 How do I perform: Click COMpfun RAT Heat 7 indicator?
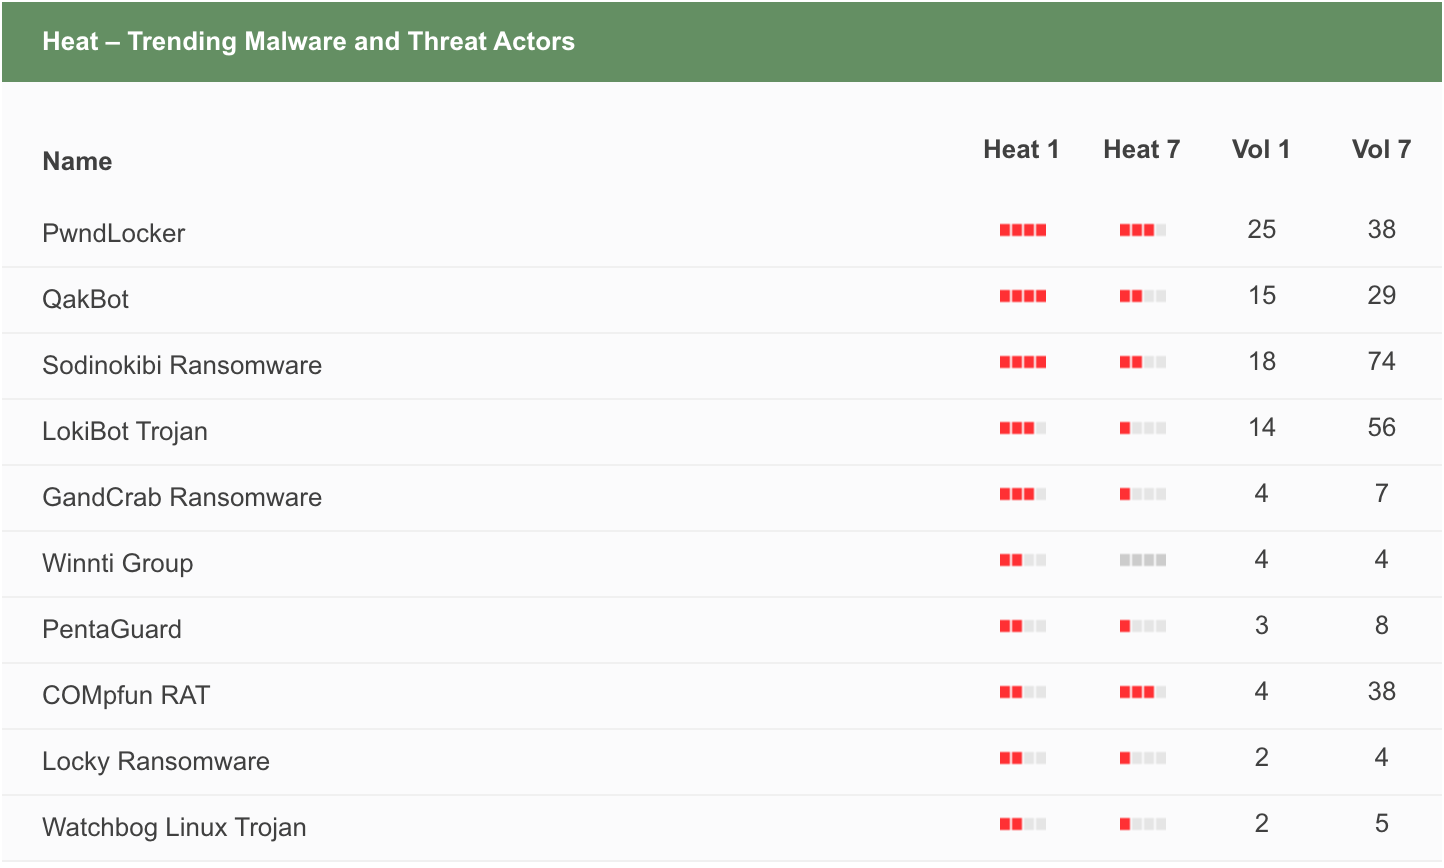pos(1143,692)
